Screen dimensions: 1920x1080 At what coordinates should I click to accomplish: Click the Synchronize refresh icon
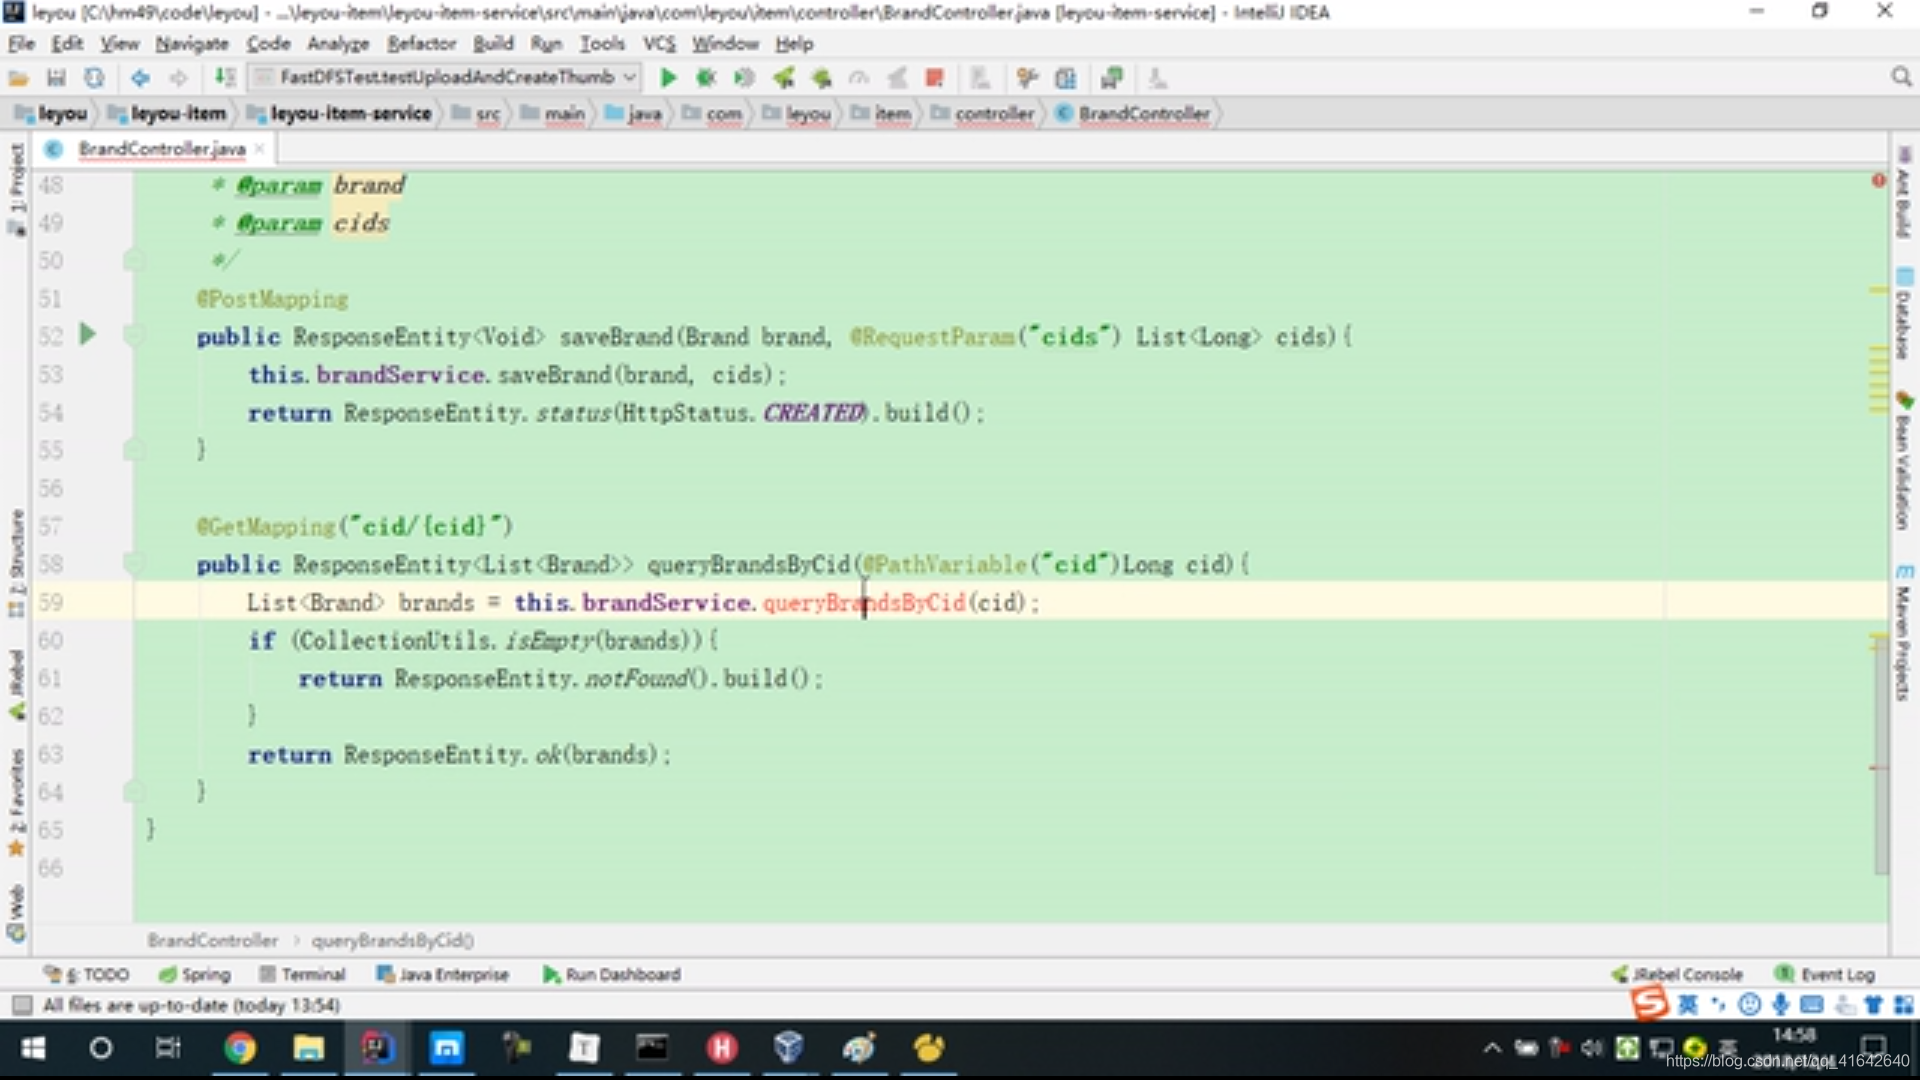pyautogui.click(x=94, y=78)
